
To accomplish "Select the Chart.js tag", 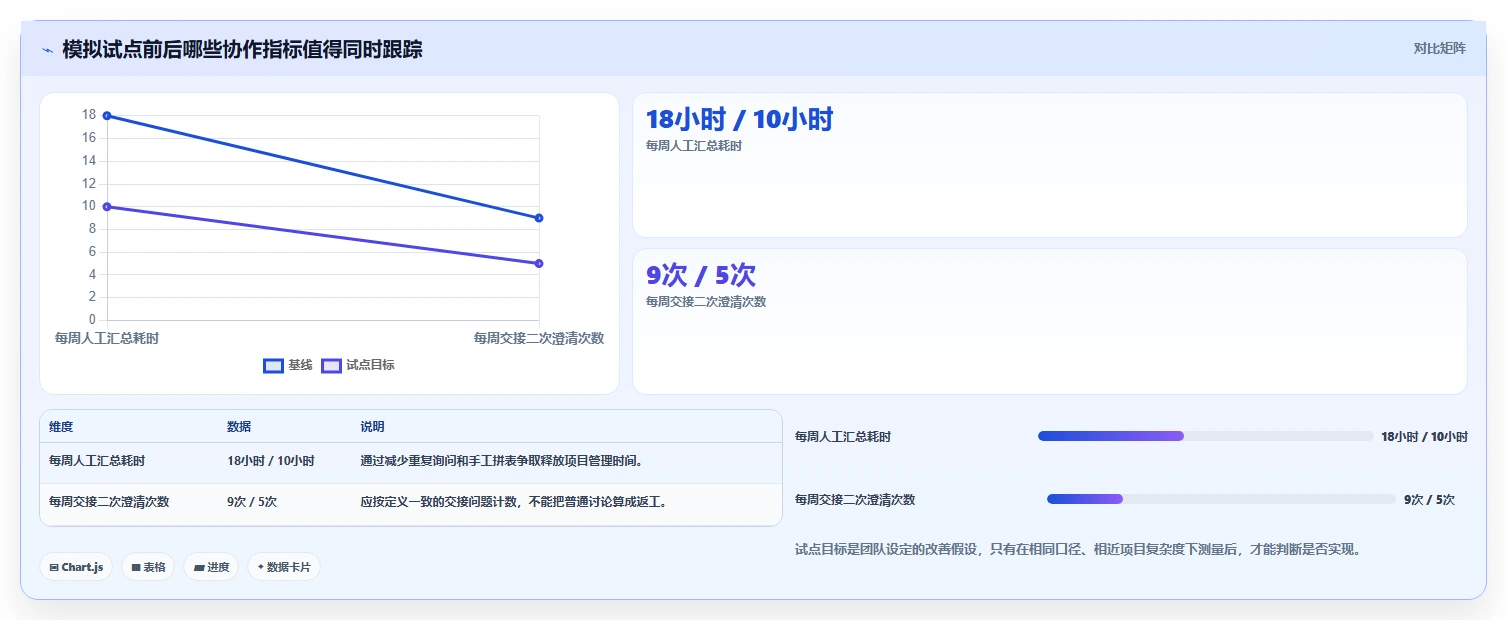I will [77, 567].
